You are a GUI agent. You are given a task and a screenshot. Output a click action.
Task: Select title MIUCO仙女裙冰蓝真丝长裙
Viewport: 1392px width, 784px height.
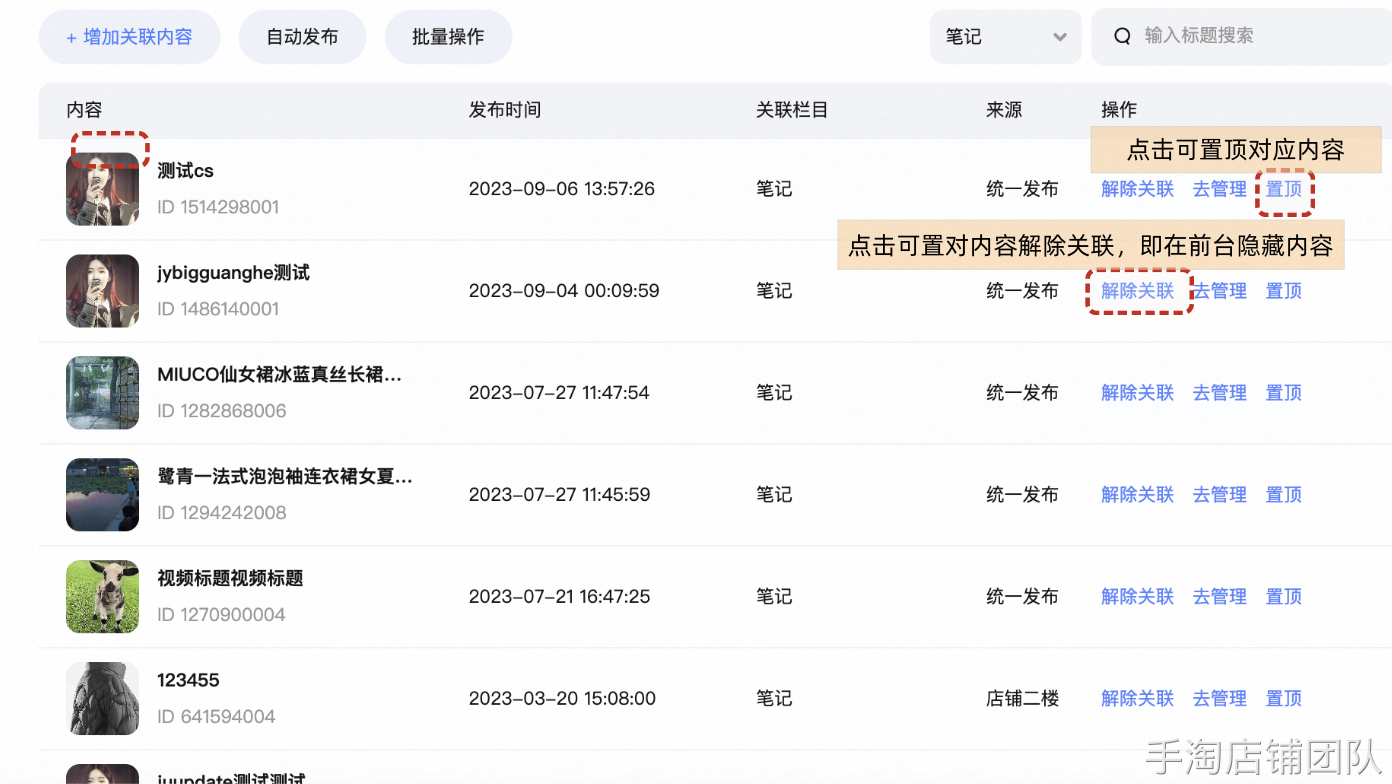pyautogui.click(x=279, y=375)
